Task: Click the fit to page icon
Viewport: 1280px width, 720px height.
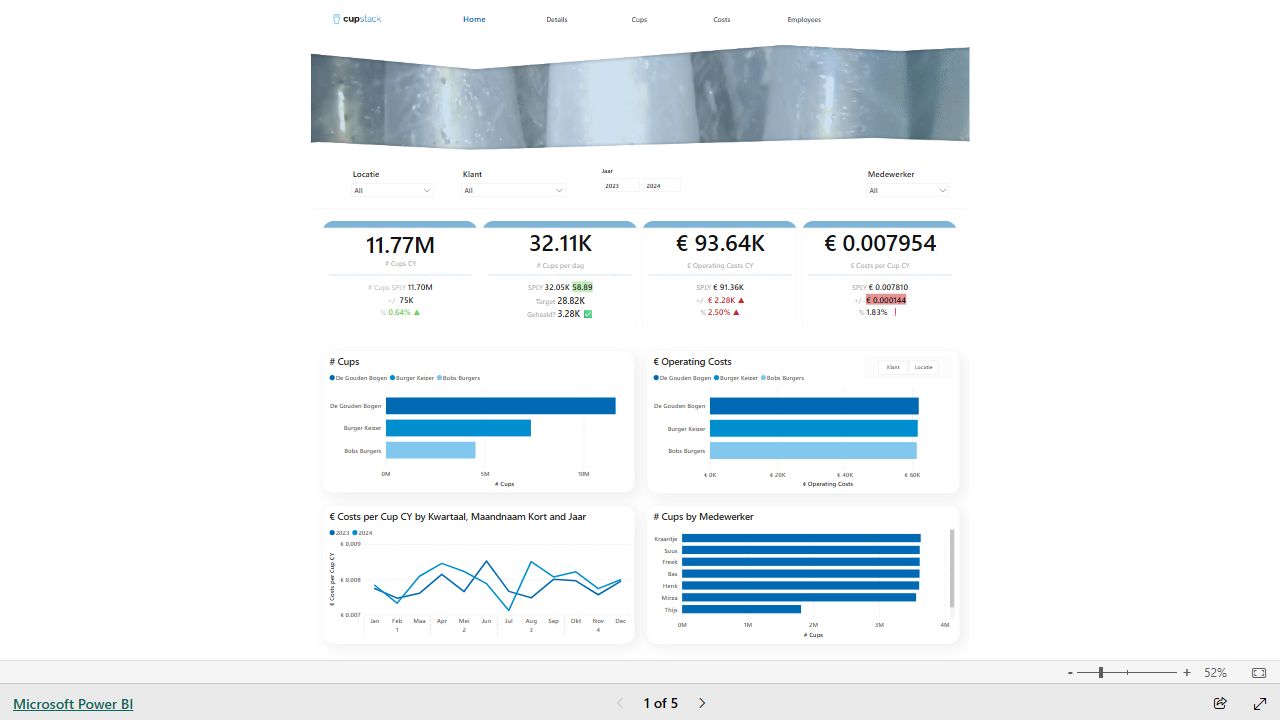Action: click(1259, 673)
